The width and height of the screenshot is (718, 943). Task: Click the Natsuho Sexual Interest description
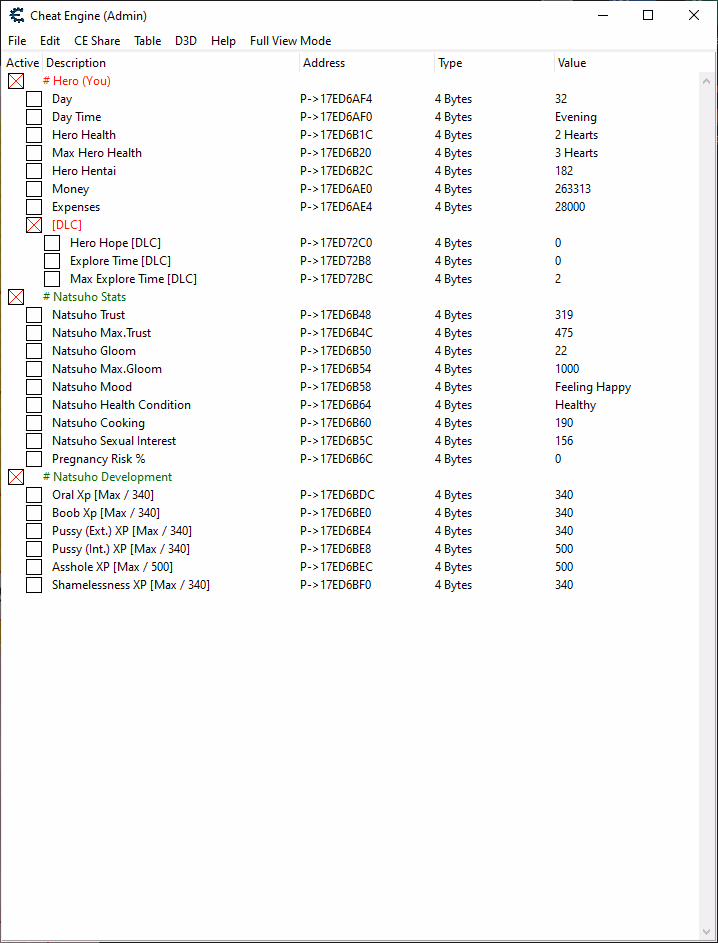114,441
